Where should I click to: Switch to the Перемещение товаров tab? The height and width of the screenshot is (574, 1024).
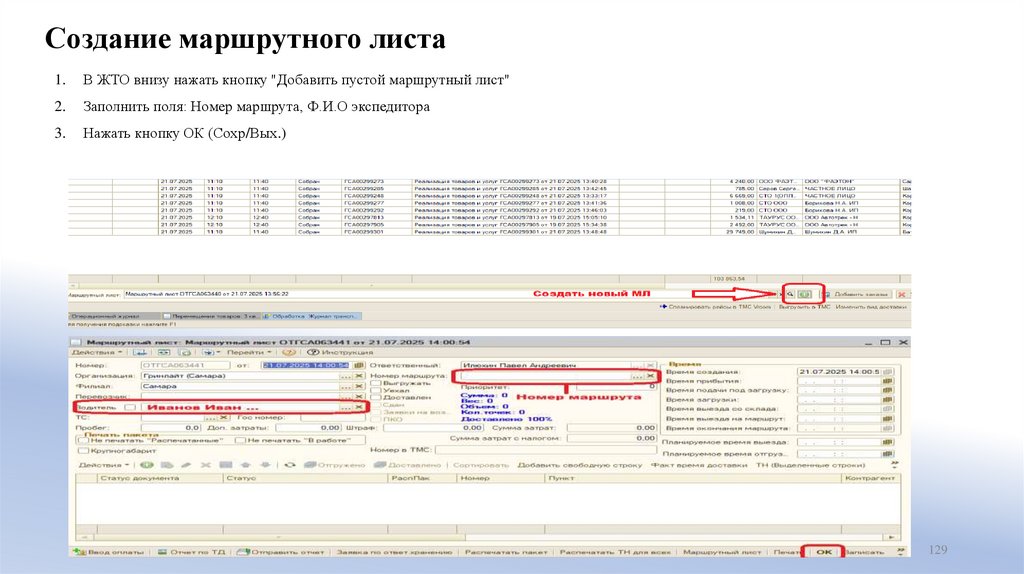coord(210,316)
